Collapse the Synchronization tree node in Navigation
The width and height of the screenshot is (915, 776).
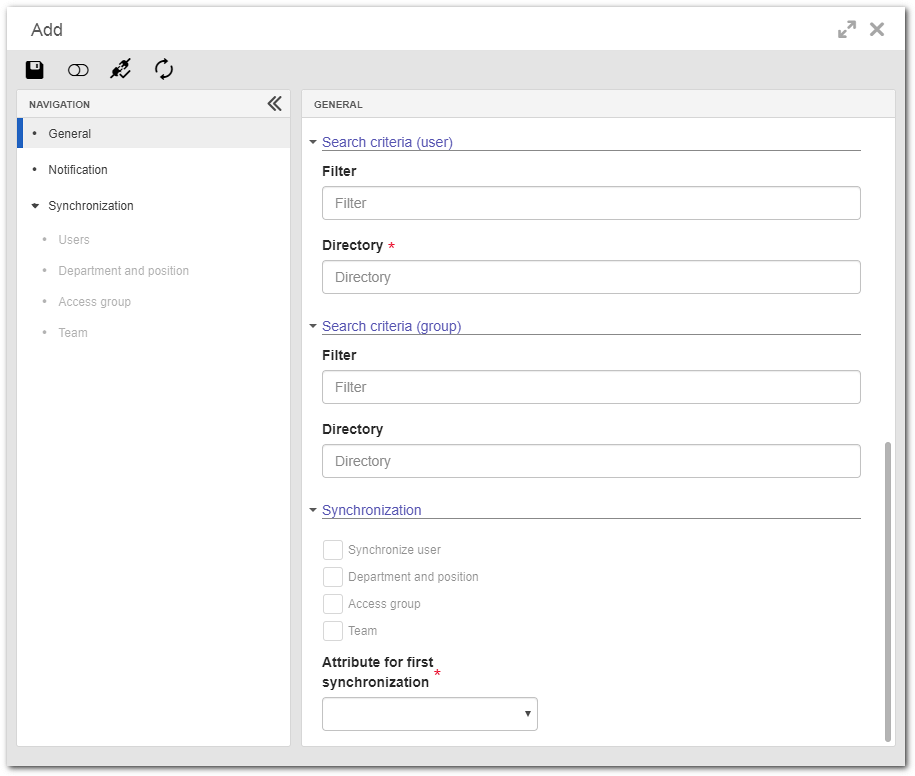[35, 206]
